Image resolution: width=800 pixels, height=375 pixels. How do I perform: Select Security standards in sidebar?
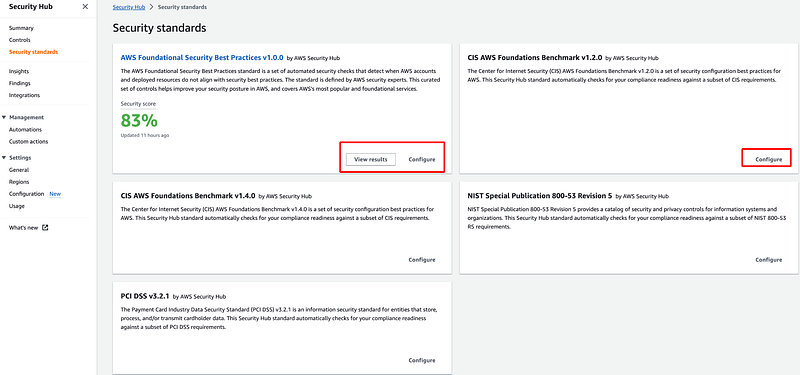point(33,52)
